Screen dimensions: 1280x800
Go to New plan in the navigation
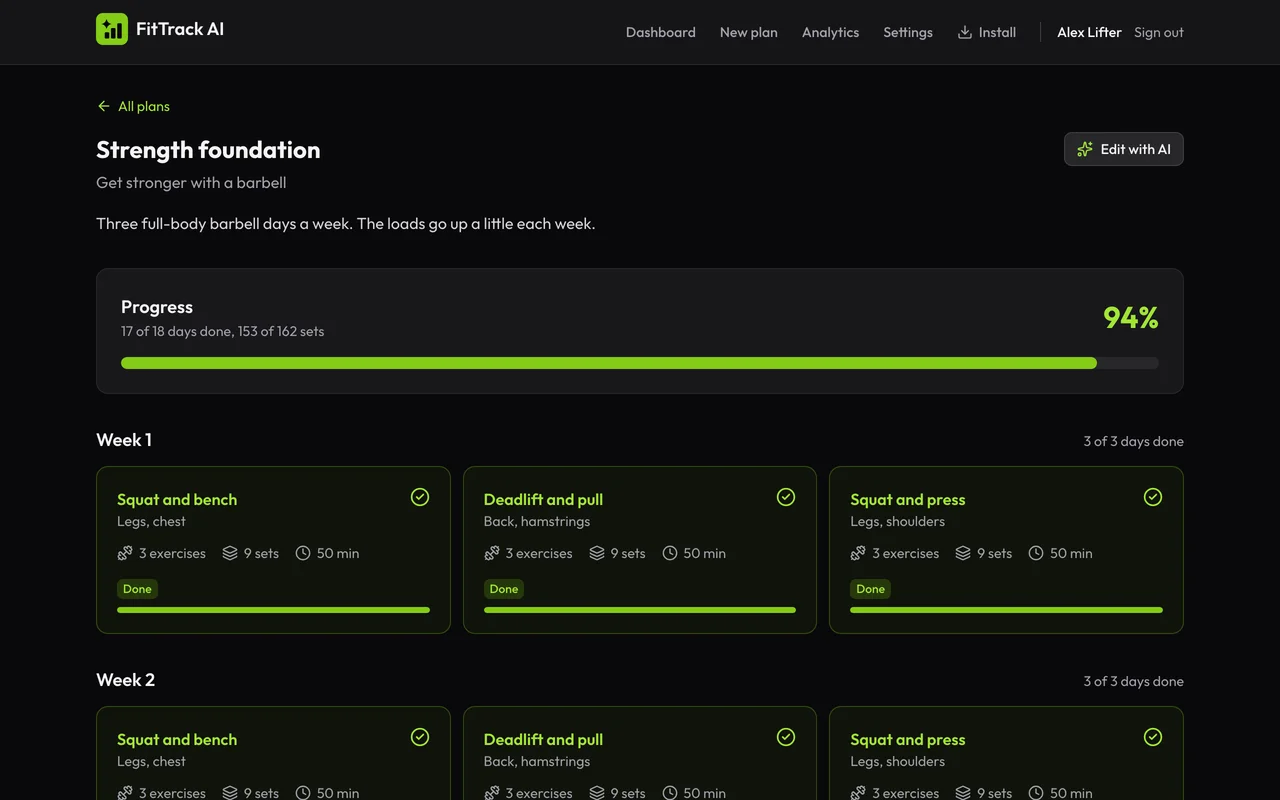tap(749, 32)
